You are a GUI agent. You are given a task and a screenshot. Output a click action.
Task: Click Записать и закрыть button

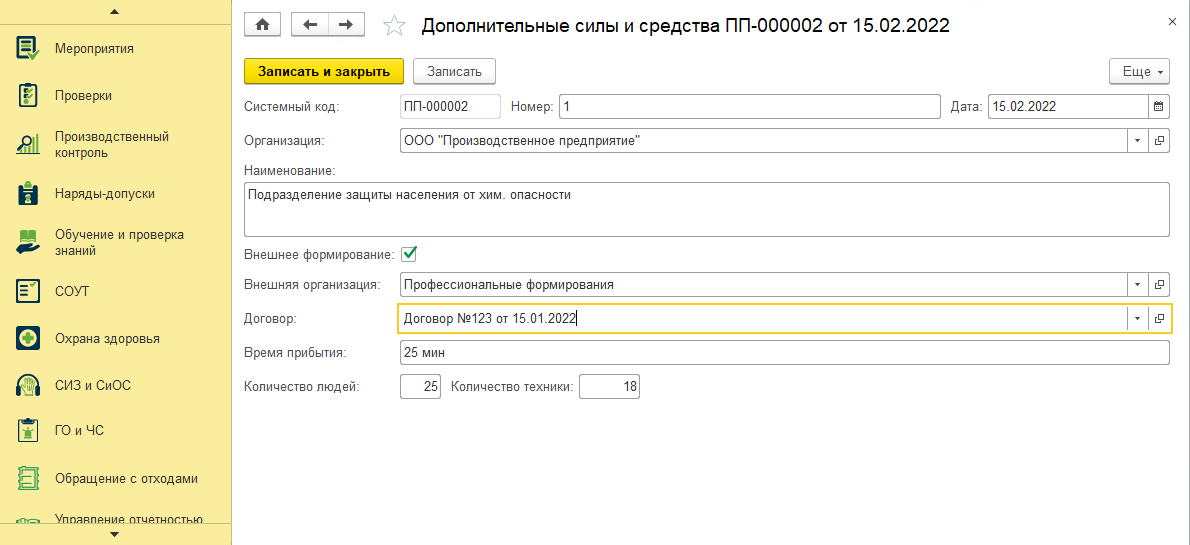[324, 71]
